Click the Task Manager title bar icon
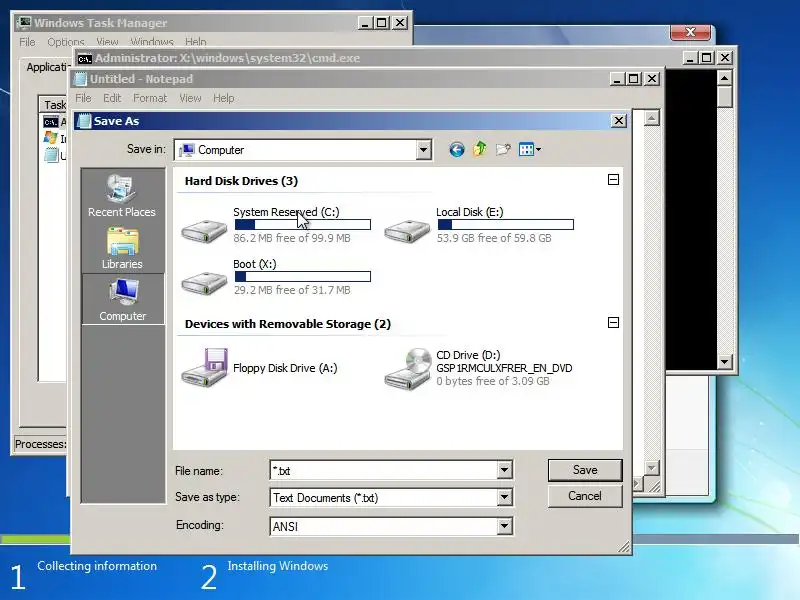Image resolution: width=800 pixels, height=600 pixels. (x=23, y=23)
